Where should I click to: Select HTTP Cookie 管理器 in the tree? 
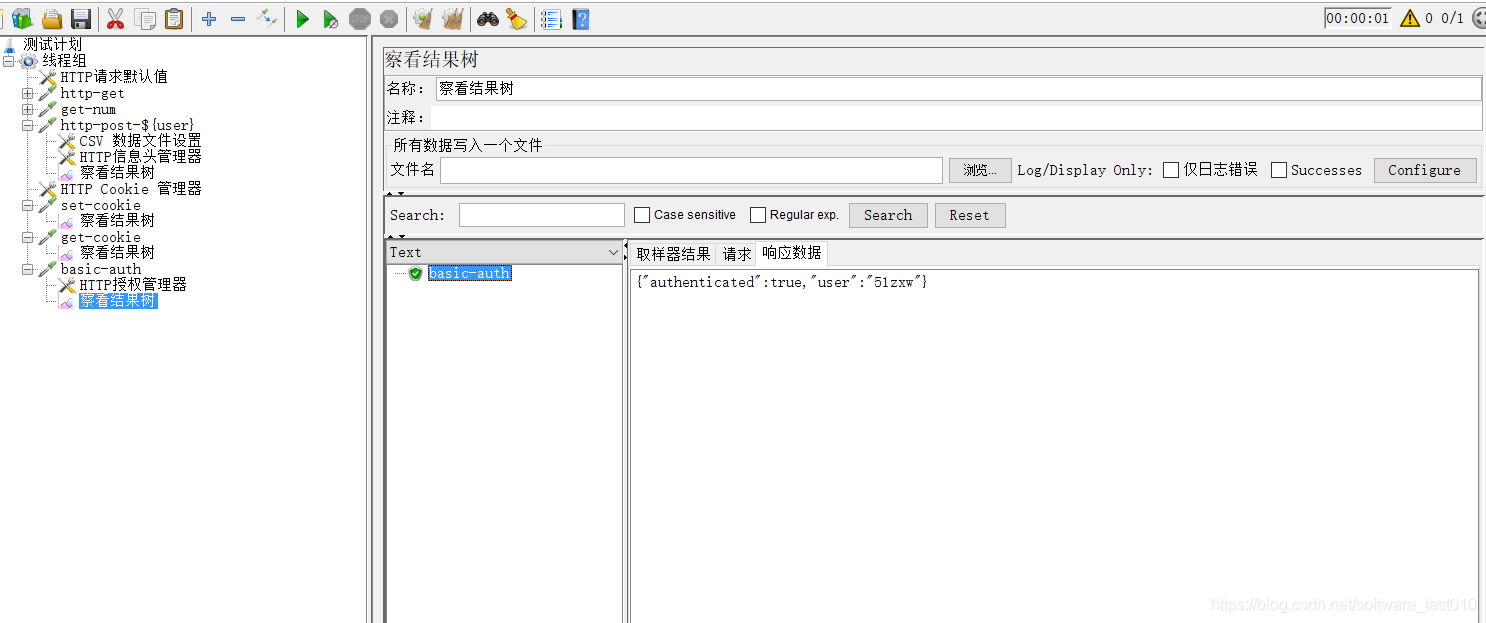coord(131,189)
